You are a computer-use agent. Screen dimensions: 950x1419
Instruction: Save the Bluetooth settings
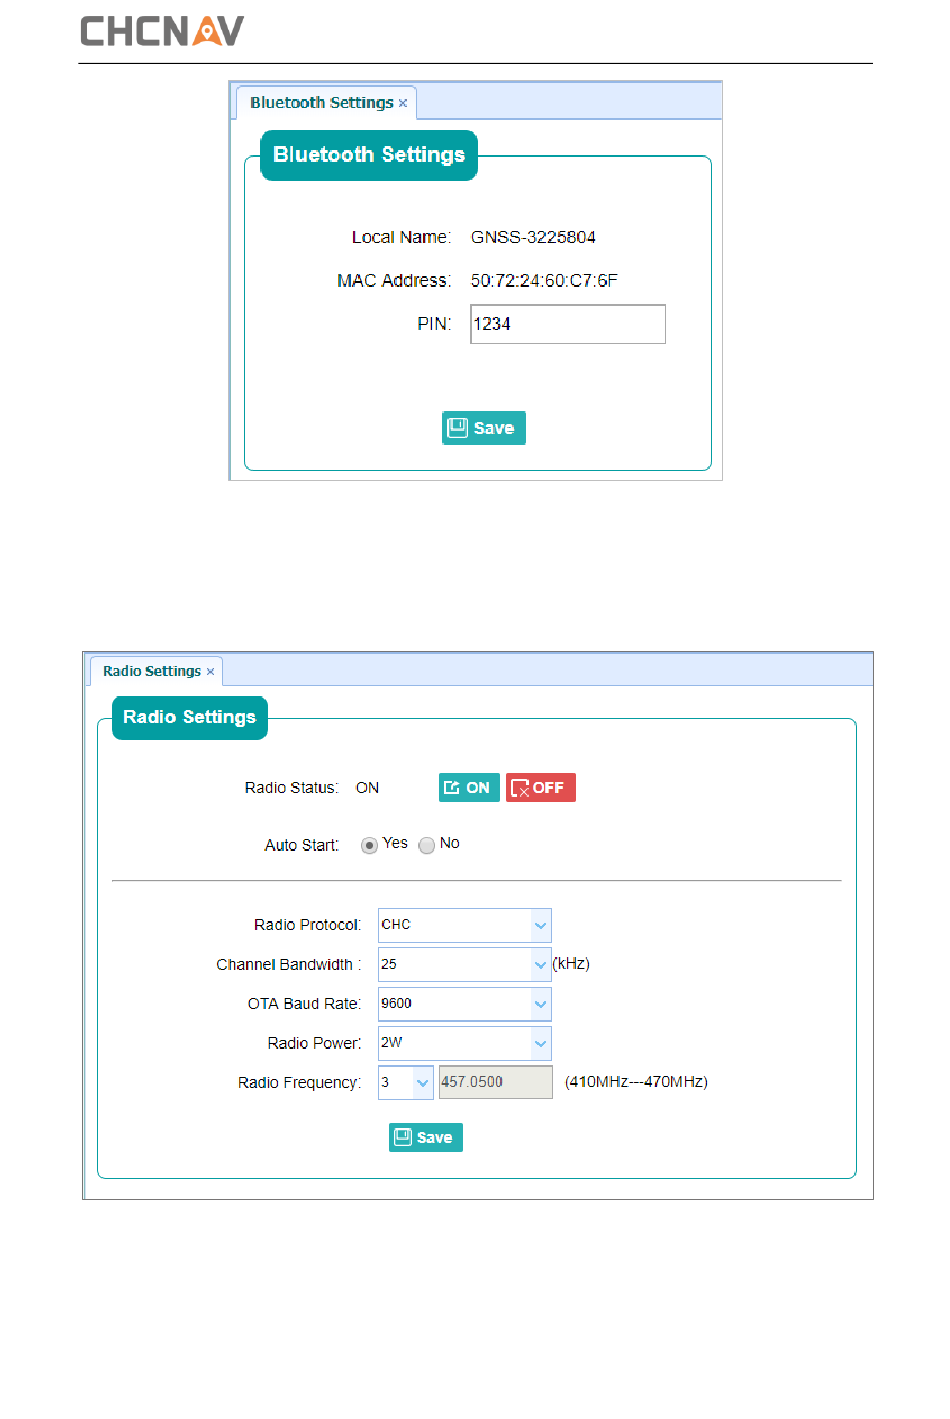click(x=484, y=428)
